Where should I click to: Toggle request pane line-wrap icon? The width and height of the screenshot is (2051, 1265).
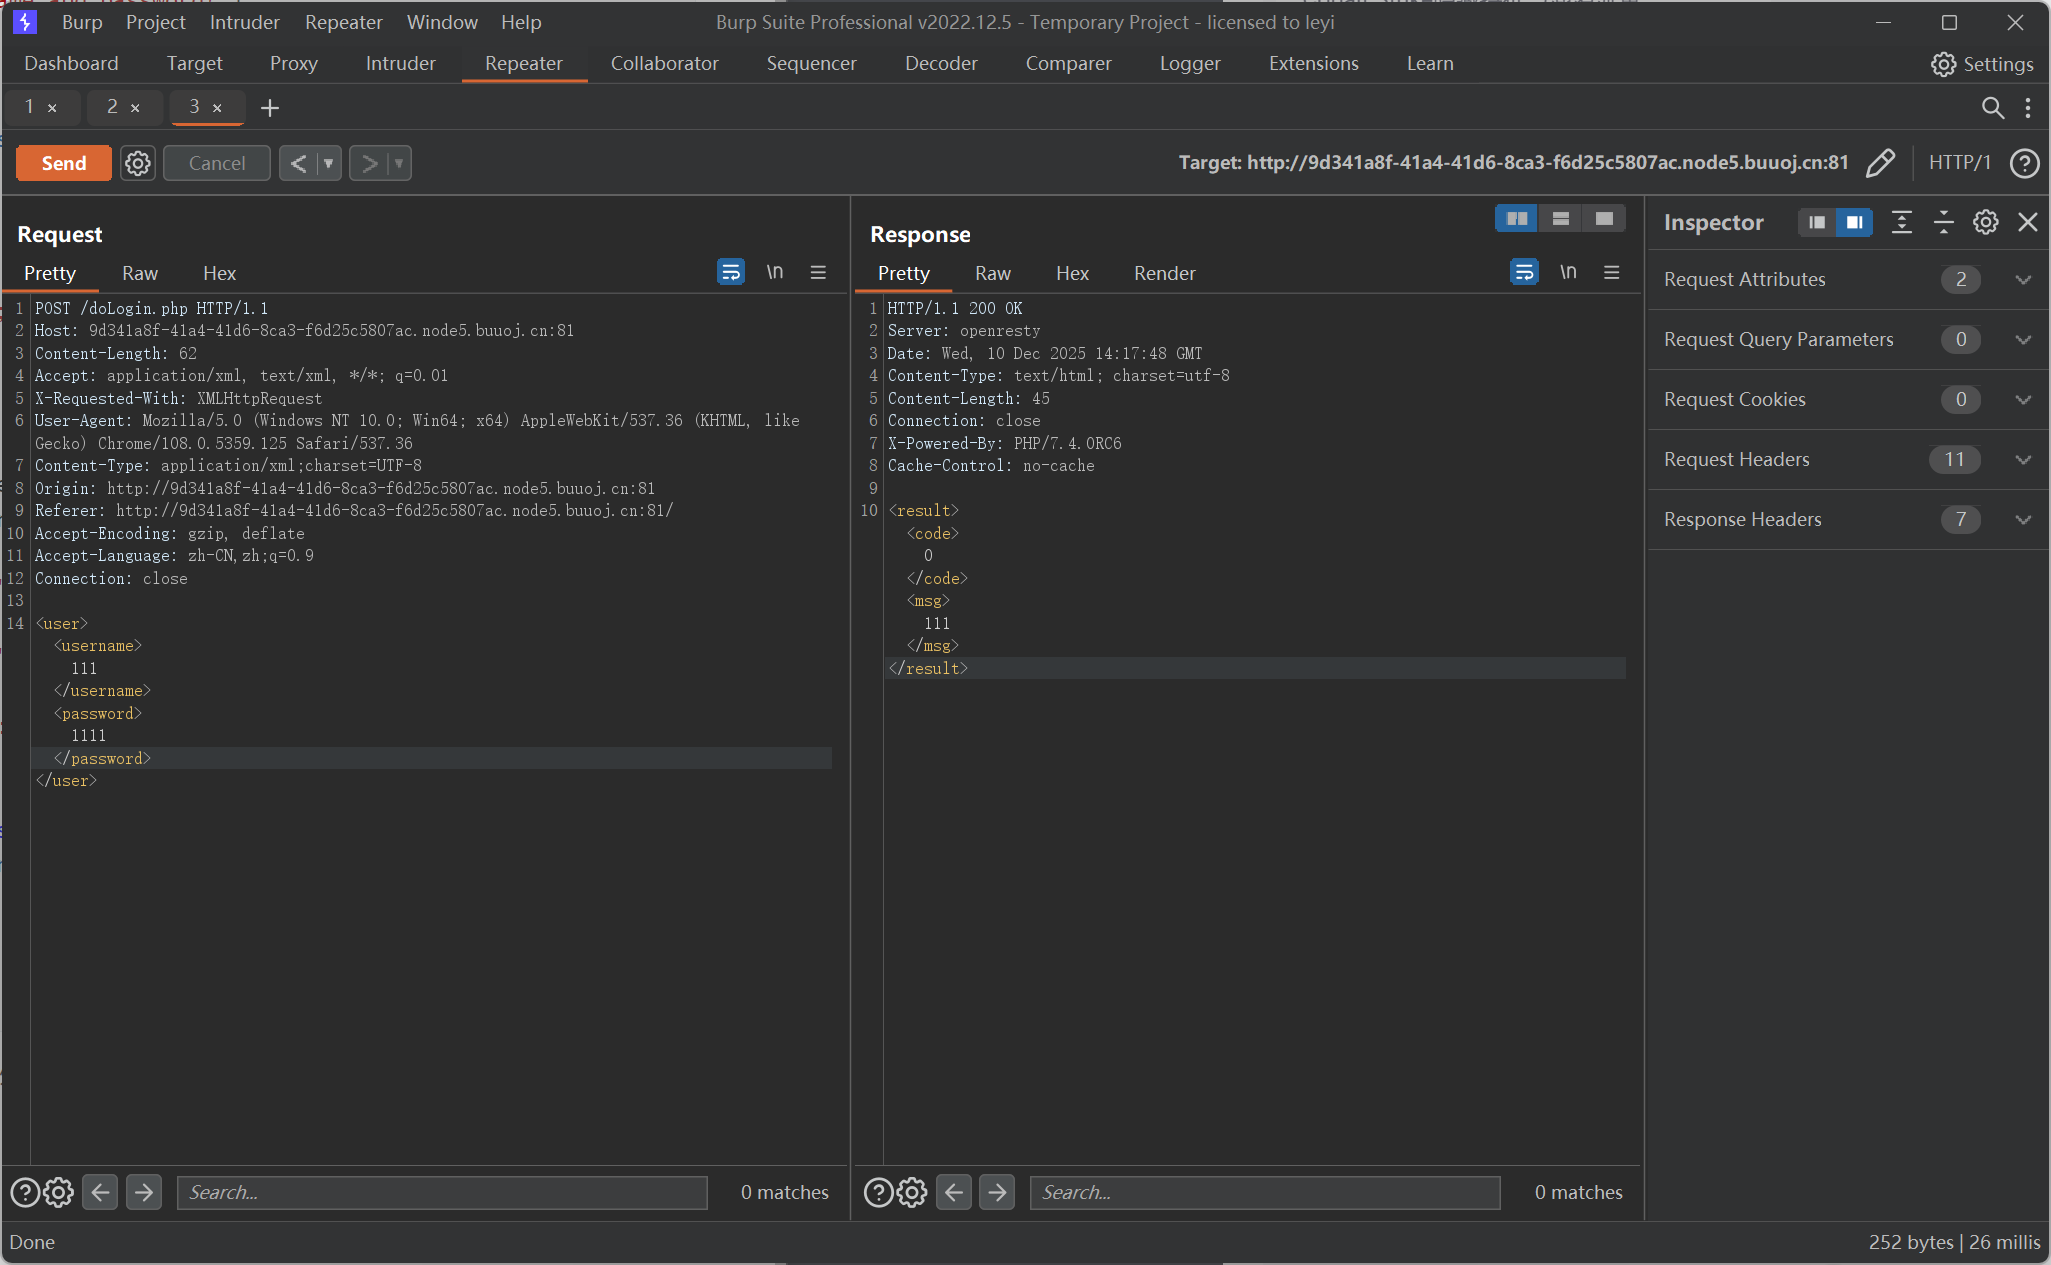point(731,272)
